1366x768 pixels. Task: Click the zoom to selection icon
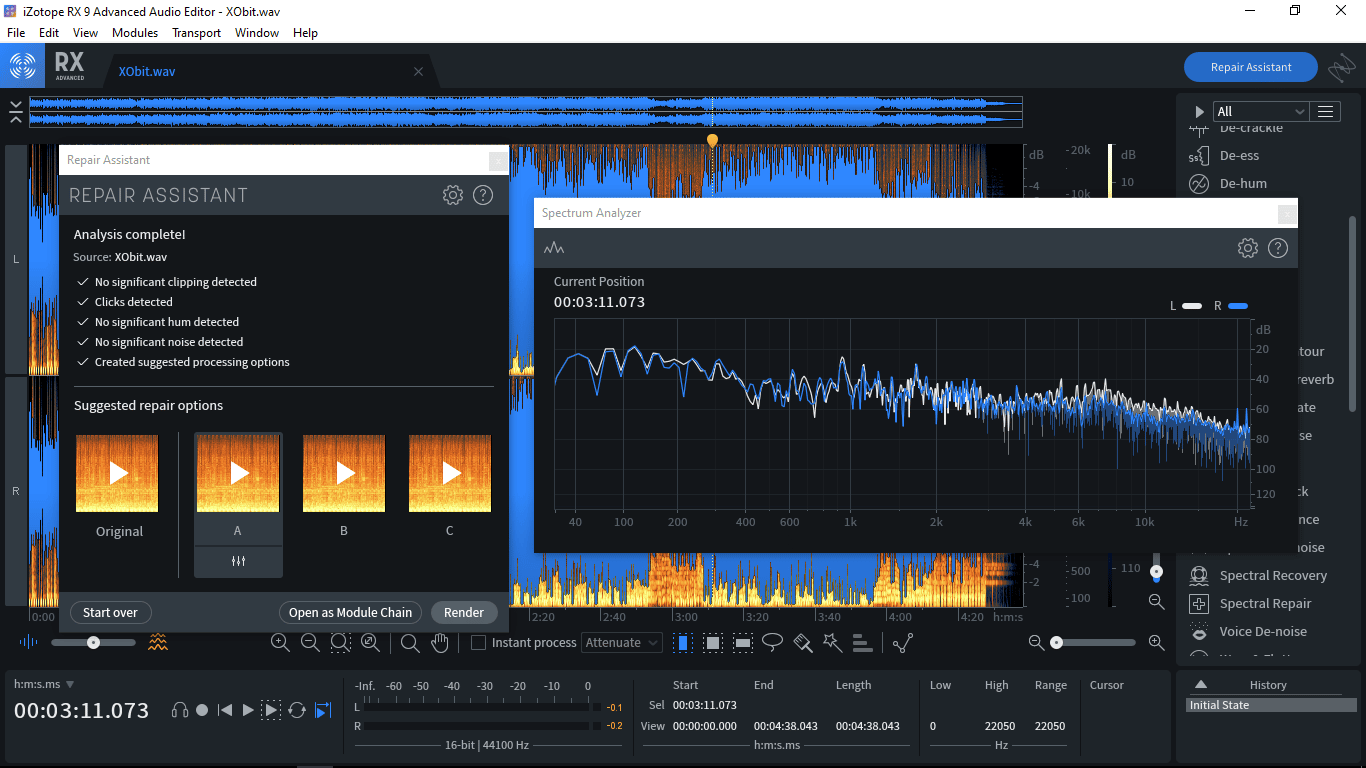340,643
